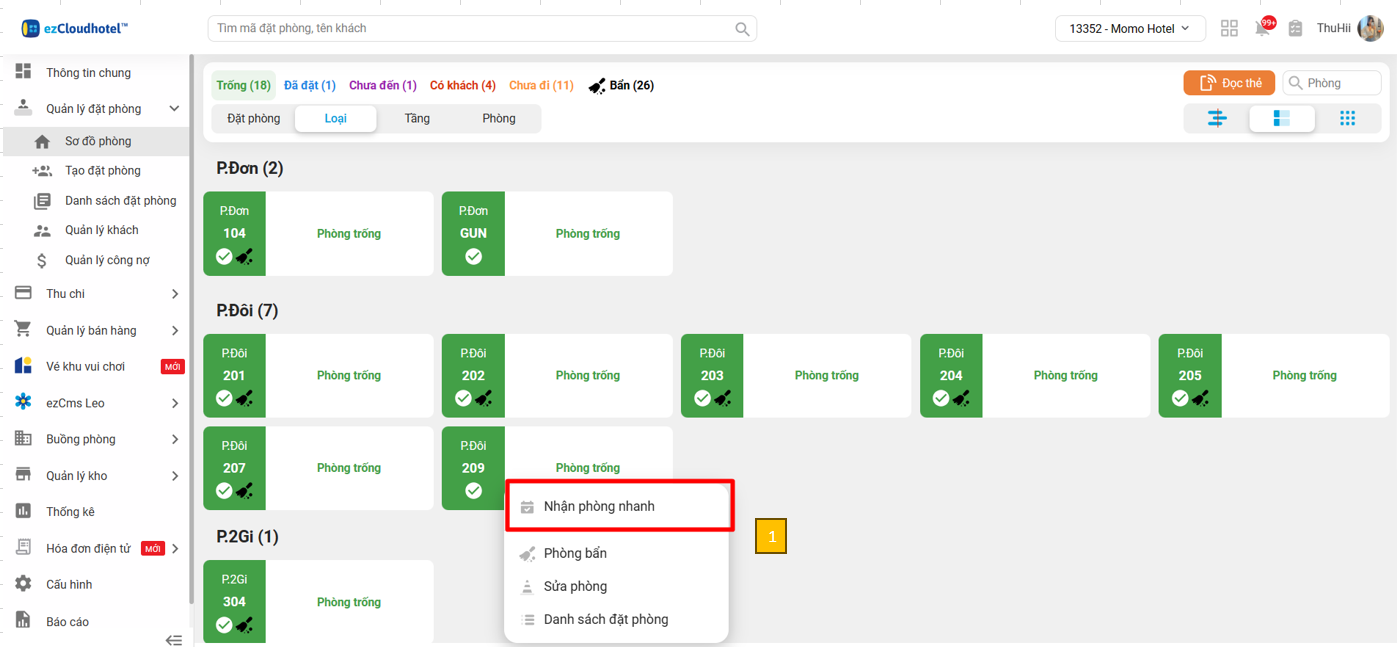Collapse the sidebar with bottom arrow icon
The width and height of the screenshot is (1397, 647).
tap(173, 640)
